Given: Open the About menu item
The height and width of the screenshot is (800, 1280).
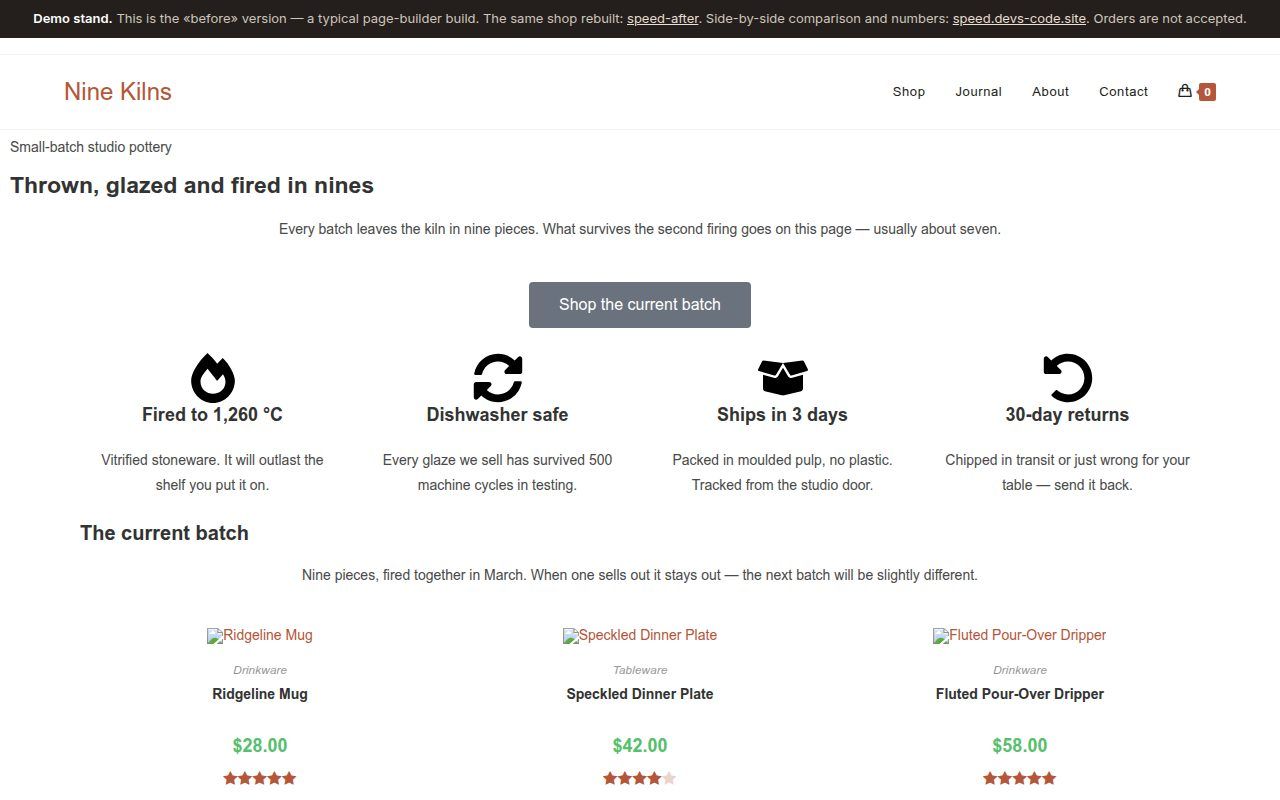Looking at the screenshot, I should (x=1050, y=91).
